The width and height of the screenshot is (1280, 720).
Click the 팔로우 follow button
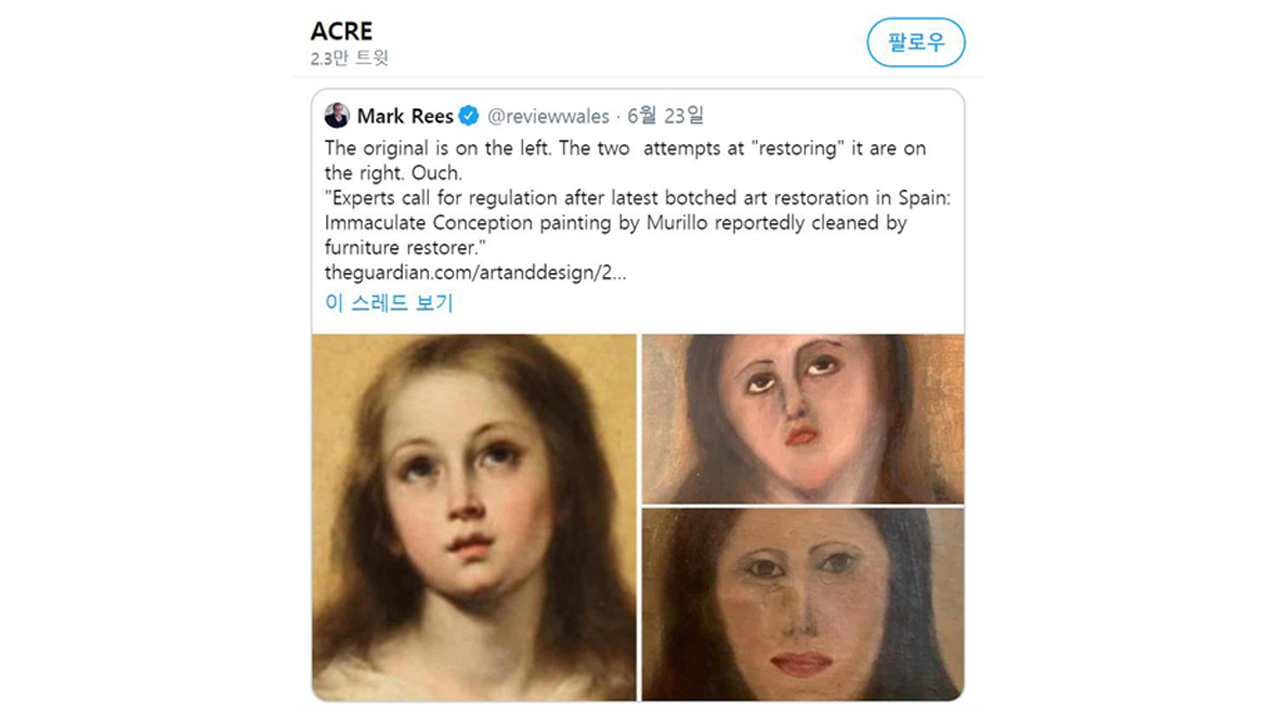click(x=915, y=42)
